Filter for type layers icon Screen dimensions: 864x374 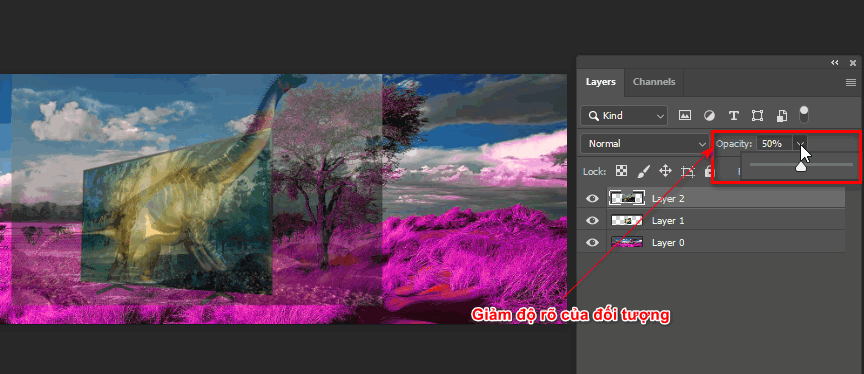click(733, 116)
